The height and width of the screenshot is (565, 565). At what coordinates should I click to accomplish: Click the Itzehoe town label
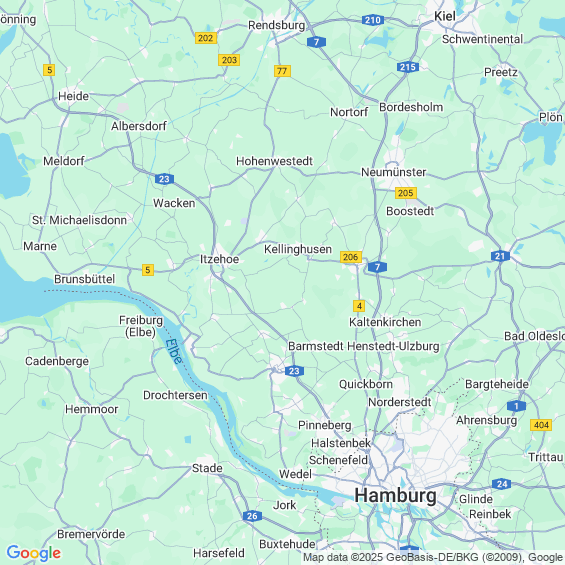pos(219,259)
